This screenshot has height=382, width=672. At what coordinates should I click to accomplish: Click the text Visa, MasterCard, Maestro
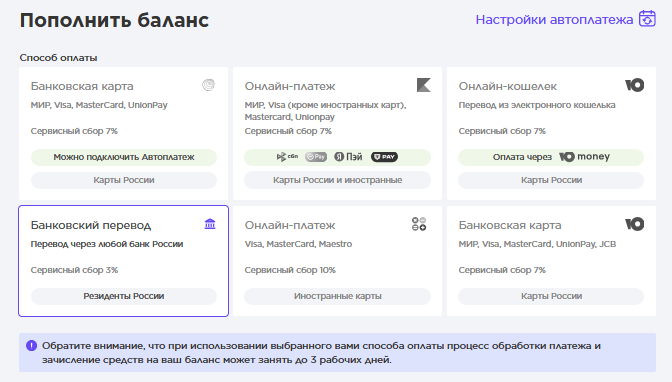click(x=298, y=244)
